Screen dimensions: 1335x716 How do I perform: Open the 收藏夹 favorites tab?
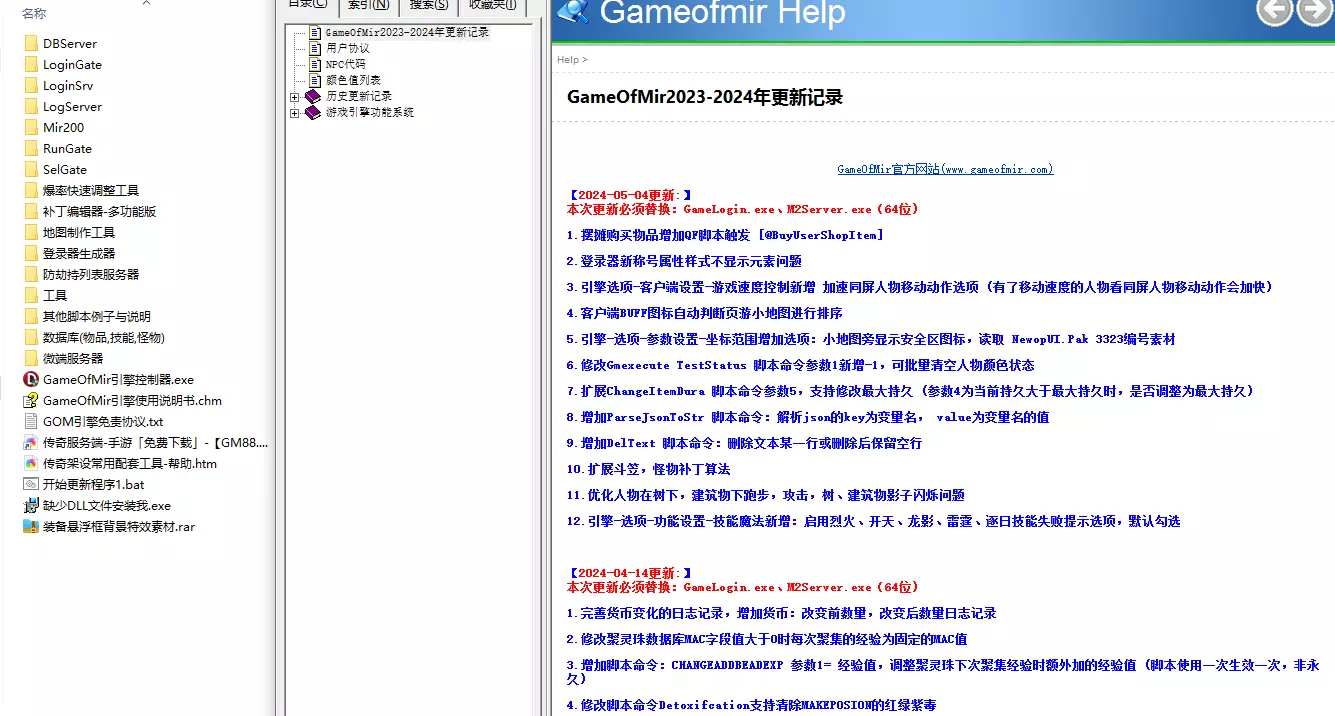coord(492,6)
